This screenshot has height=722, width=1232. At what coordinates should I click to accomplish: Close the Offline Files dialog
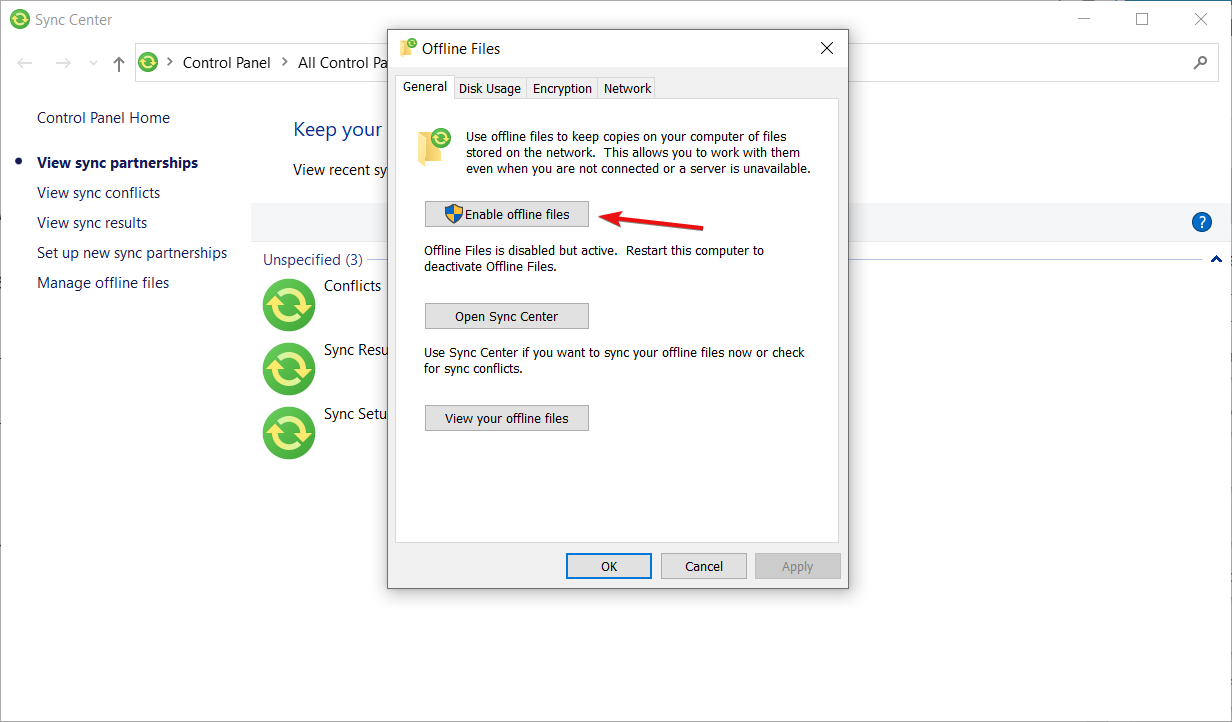(826, 48)
